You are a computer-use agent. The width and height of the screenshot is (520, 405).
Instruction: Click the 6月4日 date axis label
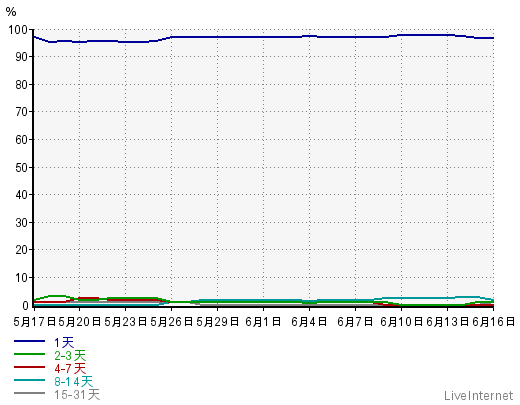coord(309,322)
